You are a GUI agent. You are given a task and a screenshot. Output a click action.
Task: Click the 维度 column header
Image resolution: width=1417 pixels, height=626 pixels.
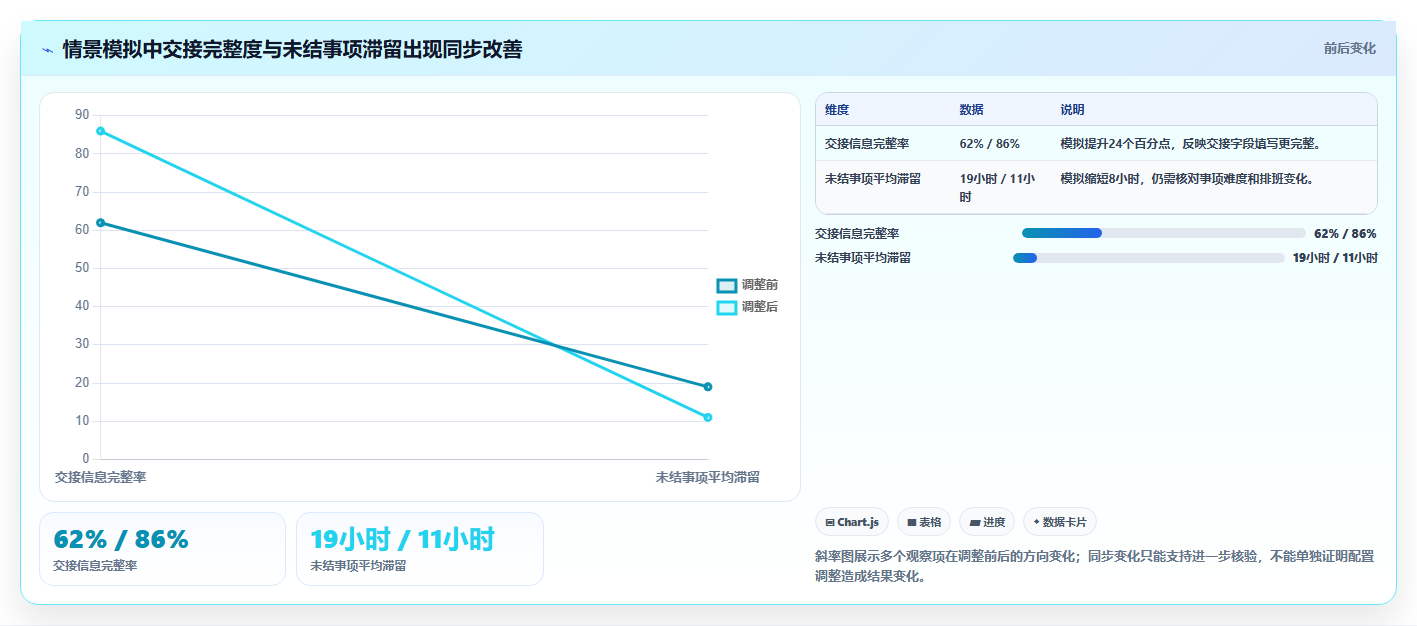coord(837,110)
